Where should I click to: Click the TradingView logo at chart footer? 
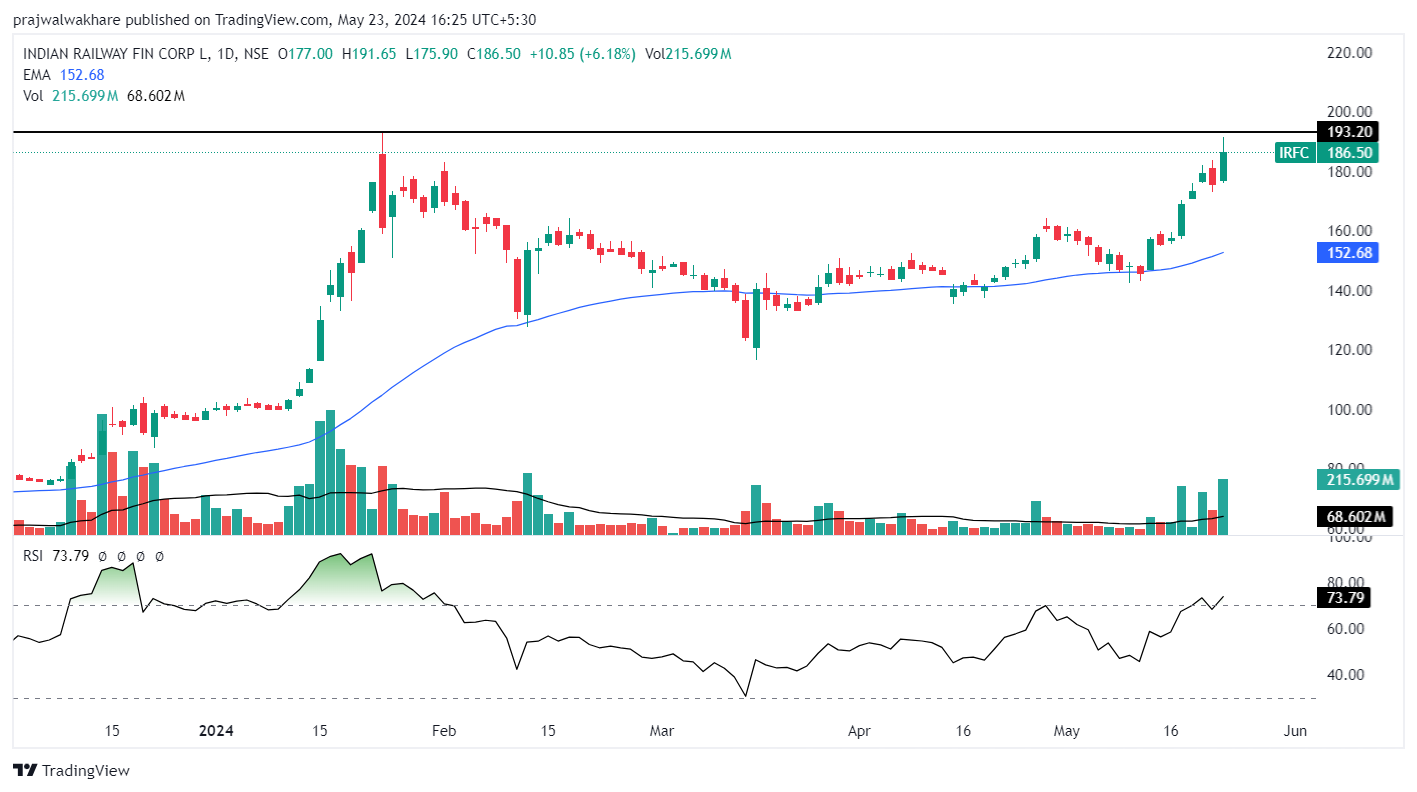pyautogui.click(x=71, y=770)
